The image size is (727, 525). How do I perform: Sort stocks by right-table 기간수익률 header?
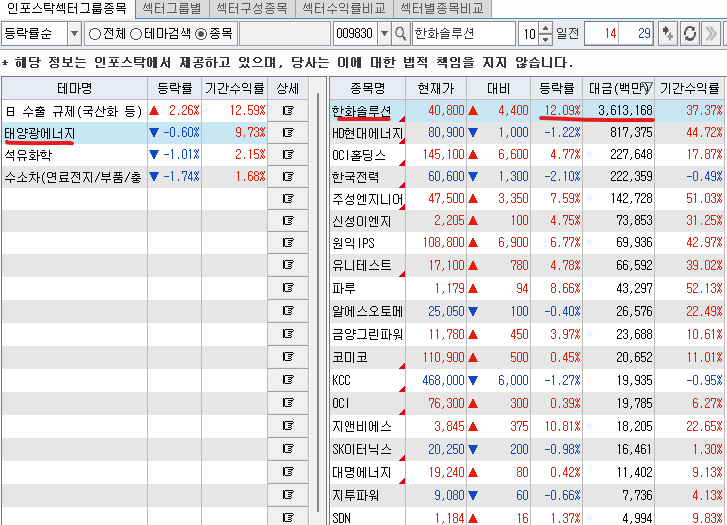pos(690,88)
